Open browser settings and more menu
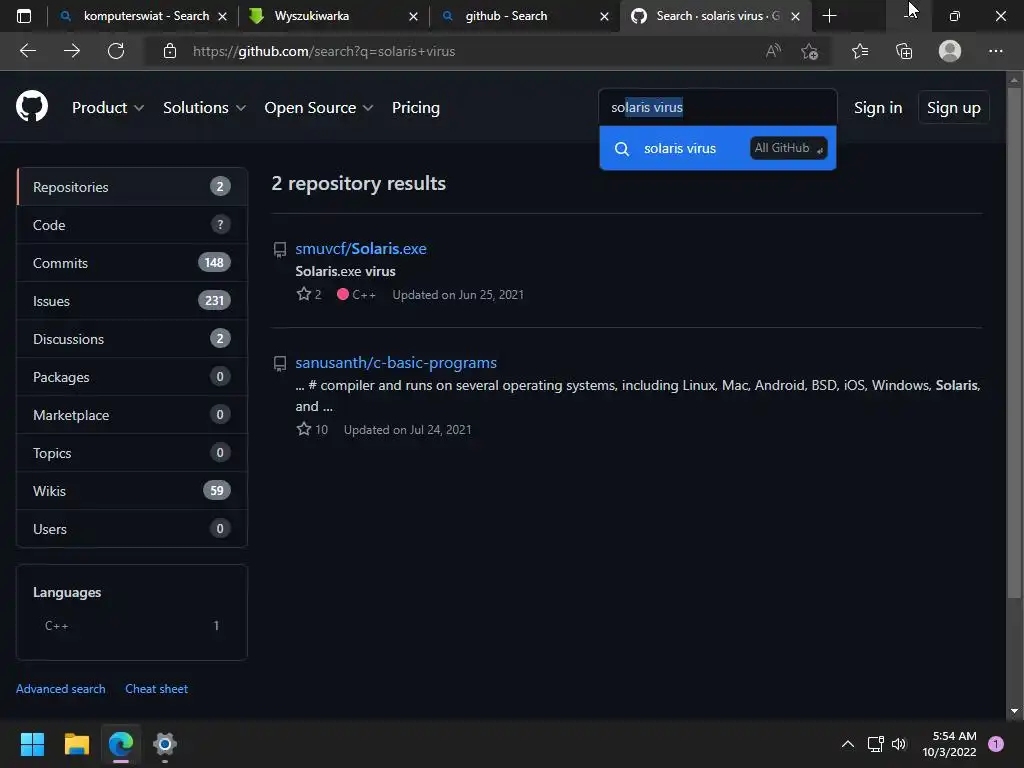Viewport: 1024px width, 768px height. click(x=995, y=51)
